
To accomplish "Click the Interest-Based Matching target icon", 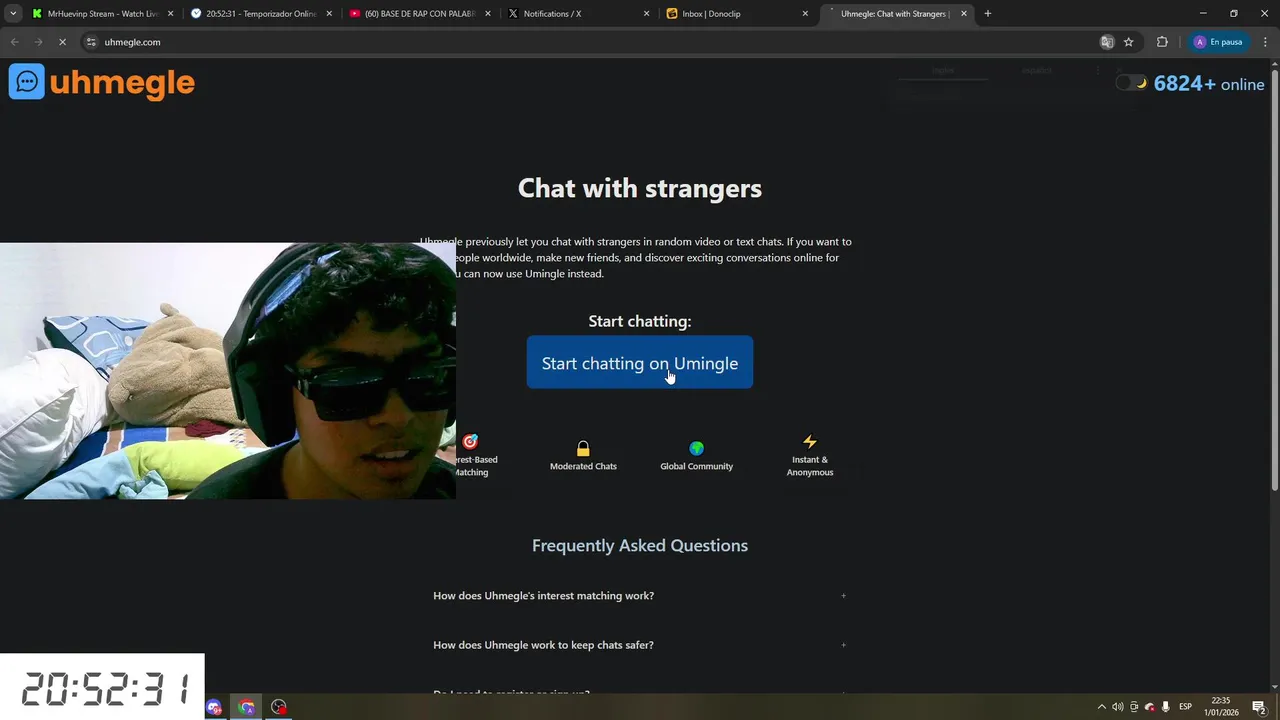I will click(471, 442).
